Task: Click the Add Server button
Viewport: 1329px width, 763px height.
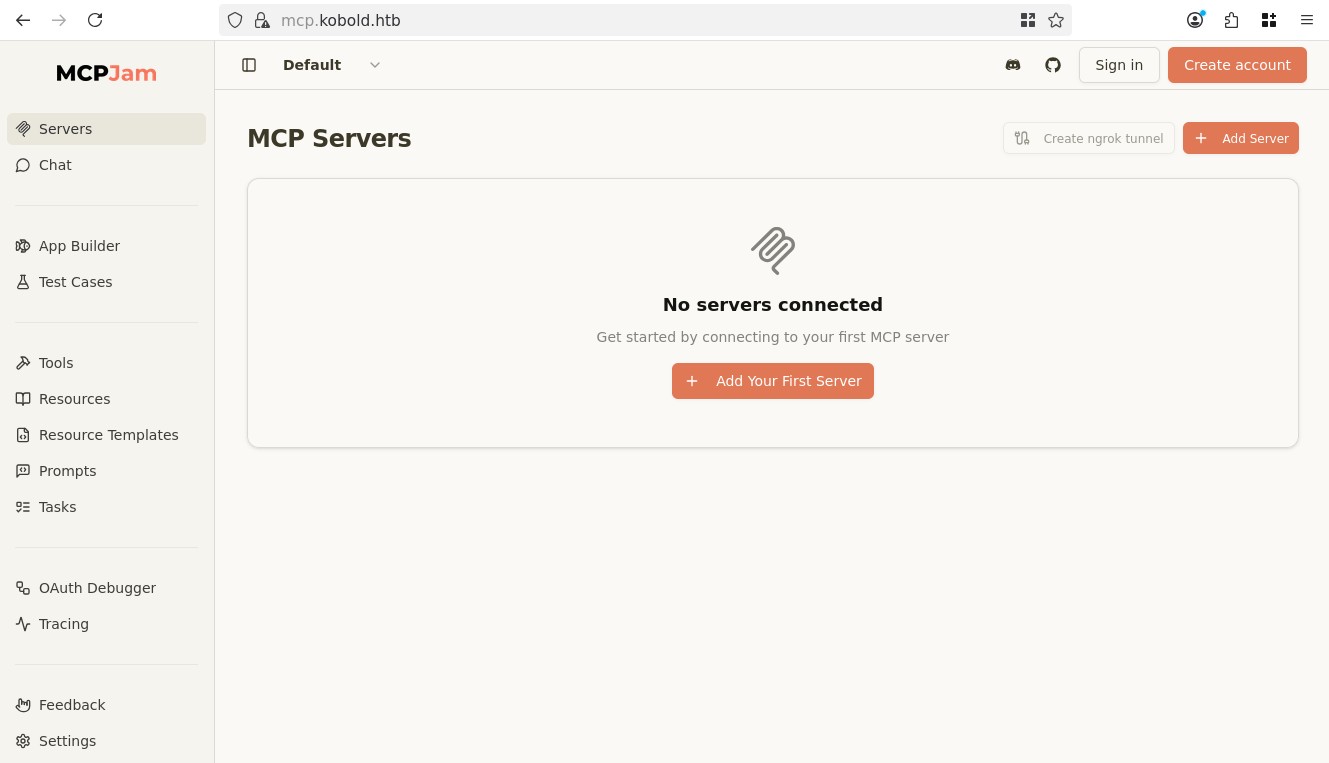Action: (1241, 138)
